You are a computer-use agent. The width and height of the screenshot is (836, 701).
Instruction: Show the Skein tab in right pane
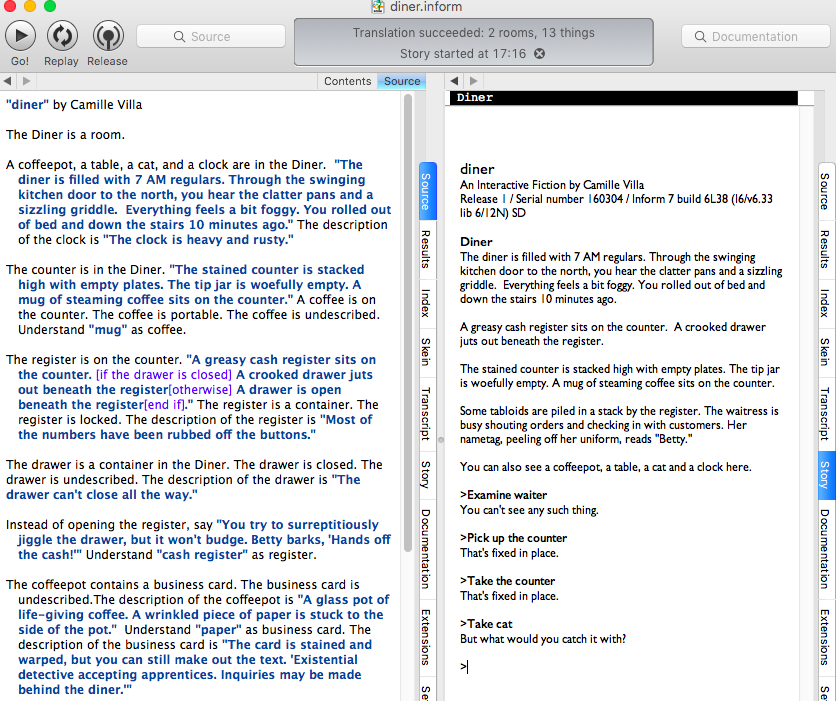pos(825,352)
